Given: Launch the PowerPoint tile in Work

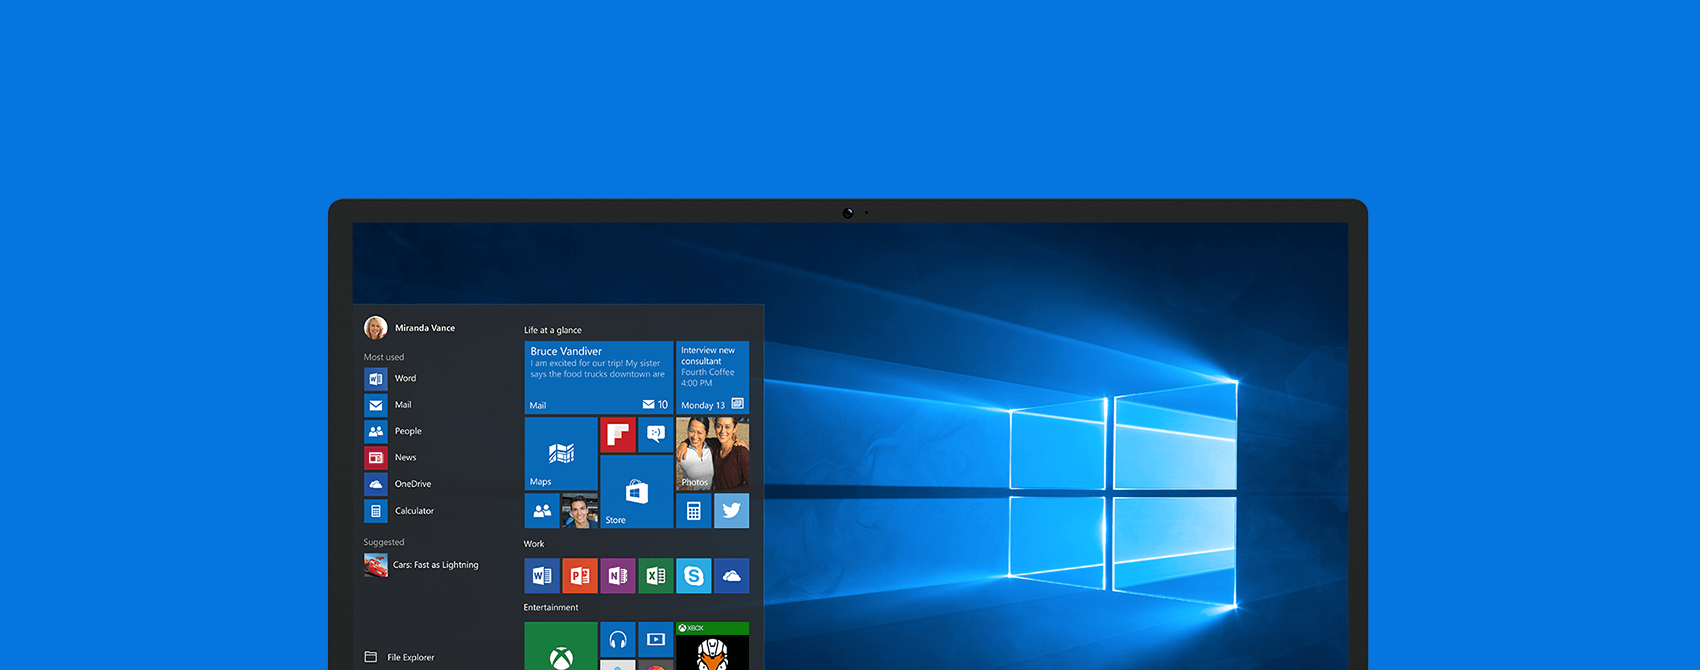Looking at the screenshot, I should [580, 576].
